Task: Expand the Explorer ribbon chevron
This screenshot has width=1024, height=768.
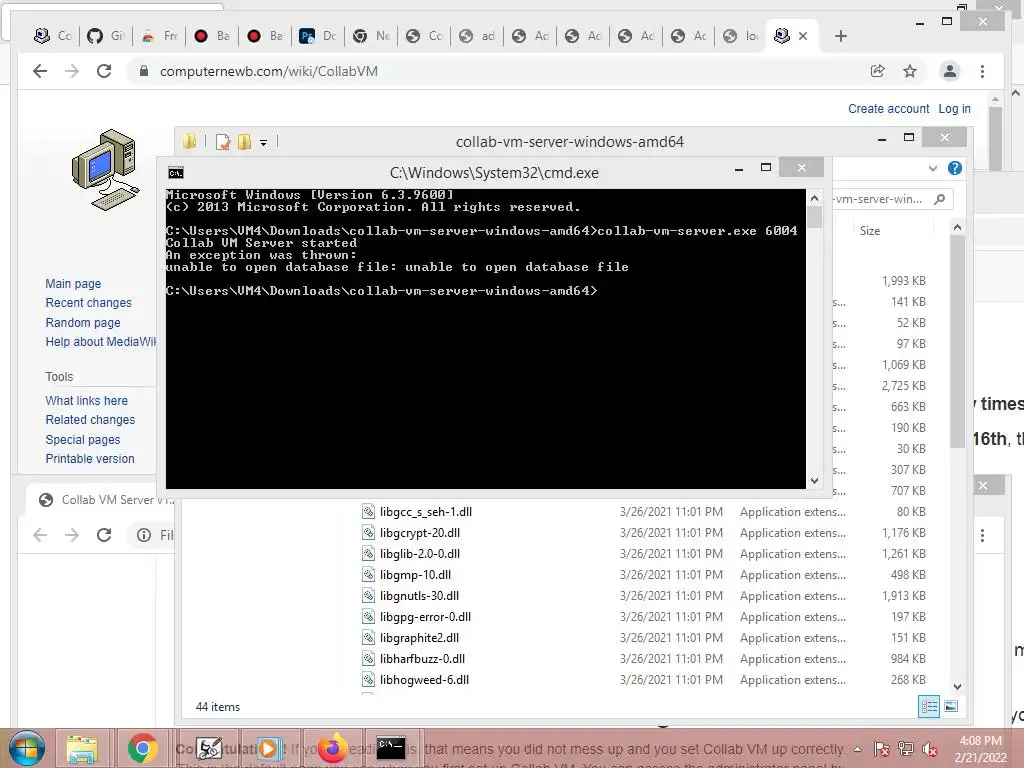Action: pyautogui.click(x=933, y=168)
